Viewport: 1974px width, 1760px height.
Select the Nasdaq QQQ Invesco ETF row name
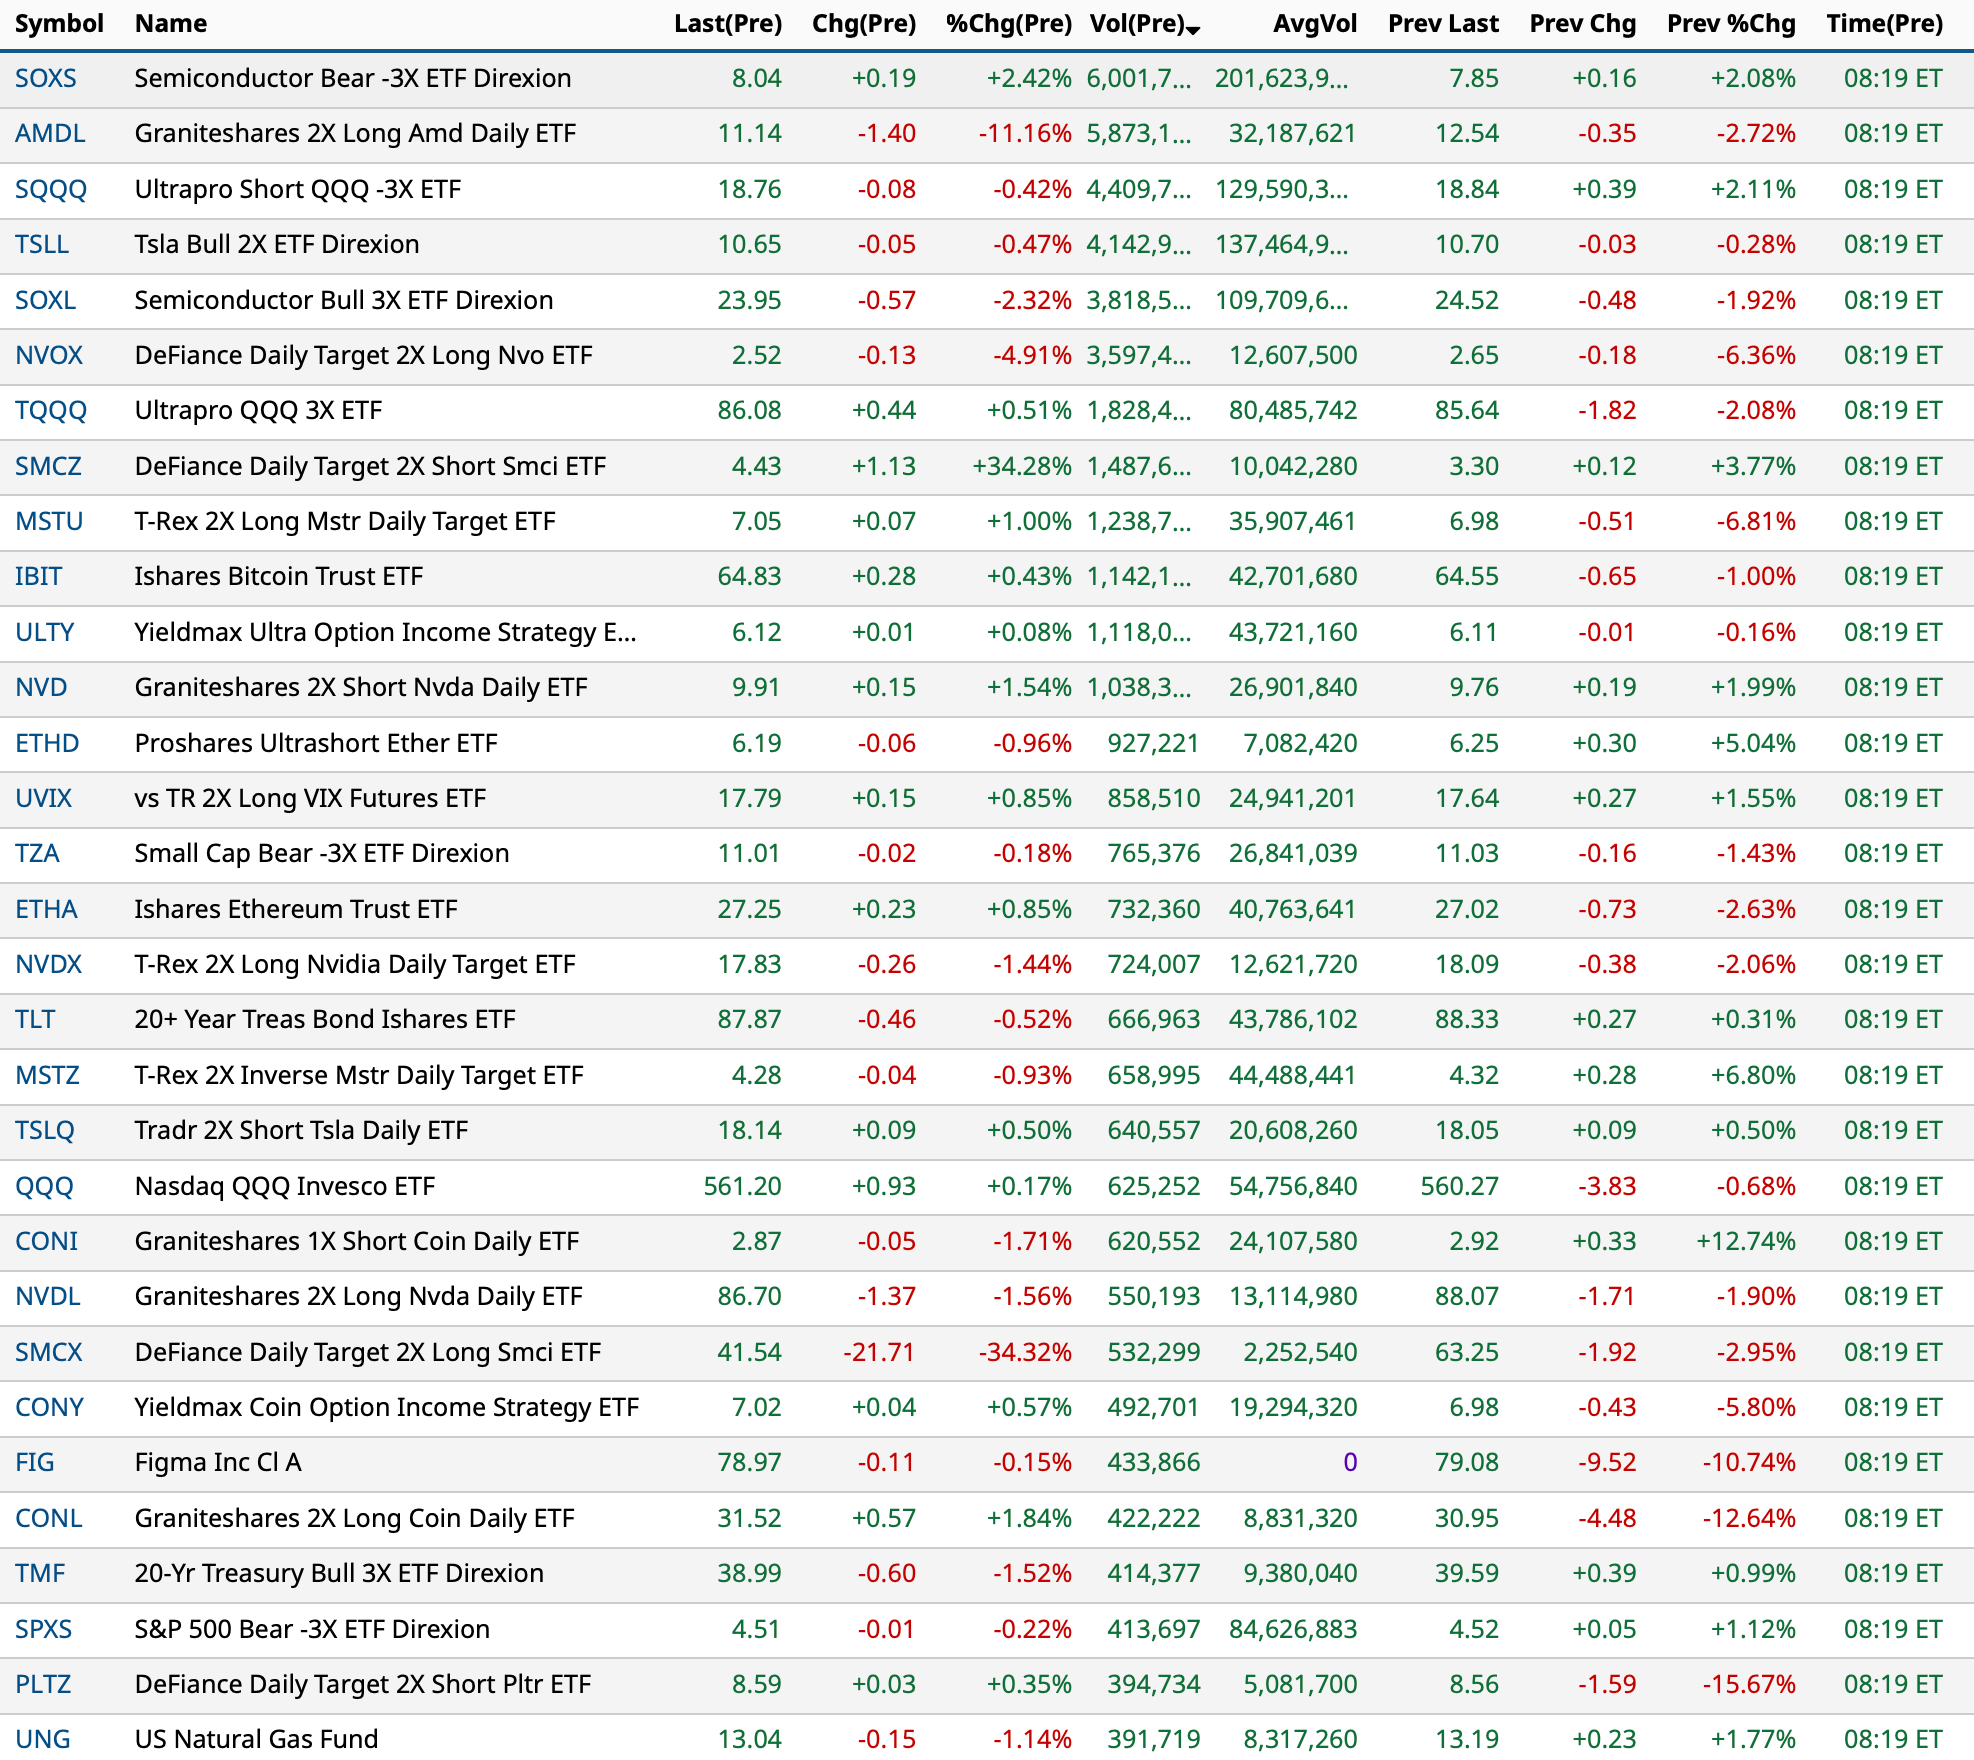[285, 1186]
